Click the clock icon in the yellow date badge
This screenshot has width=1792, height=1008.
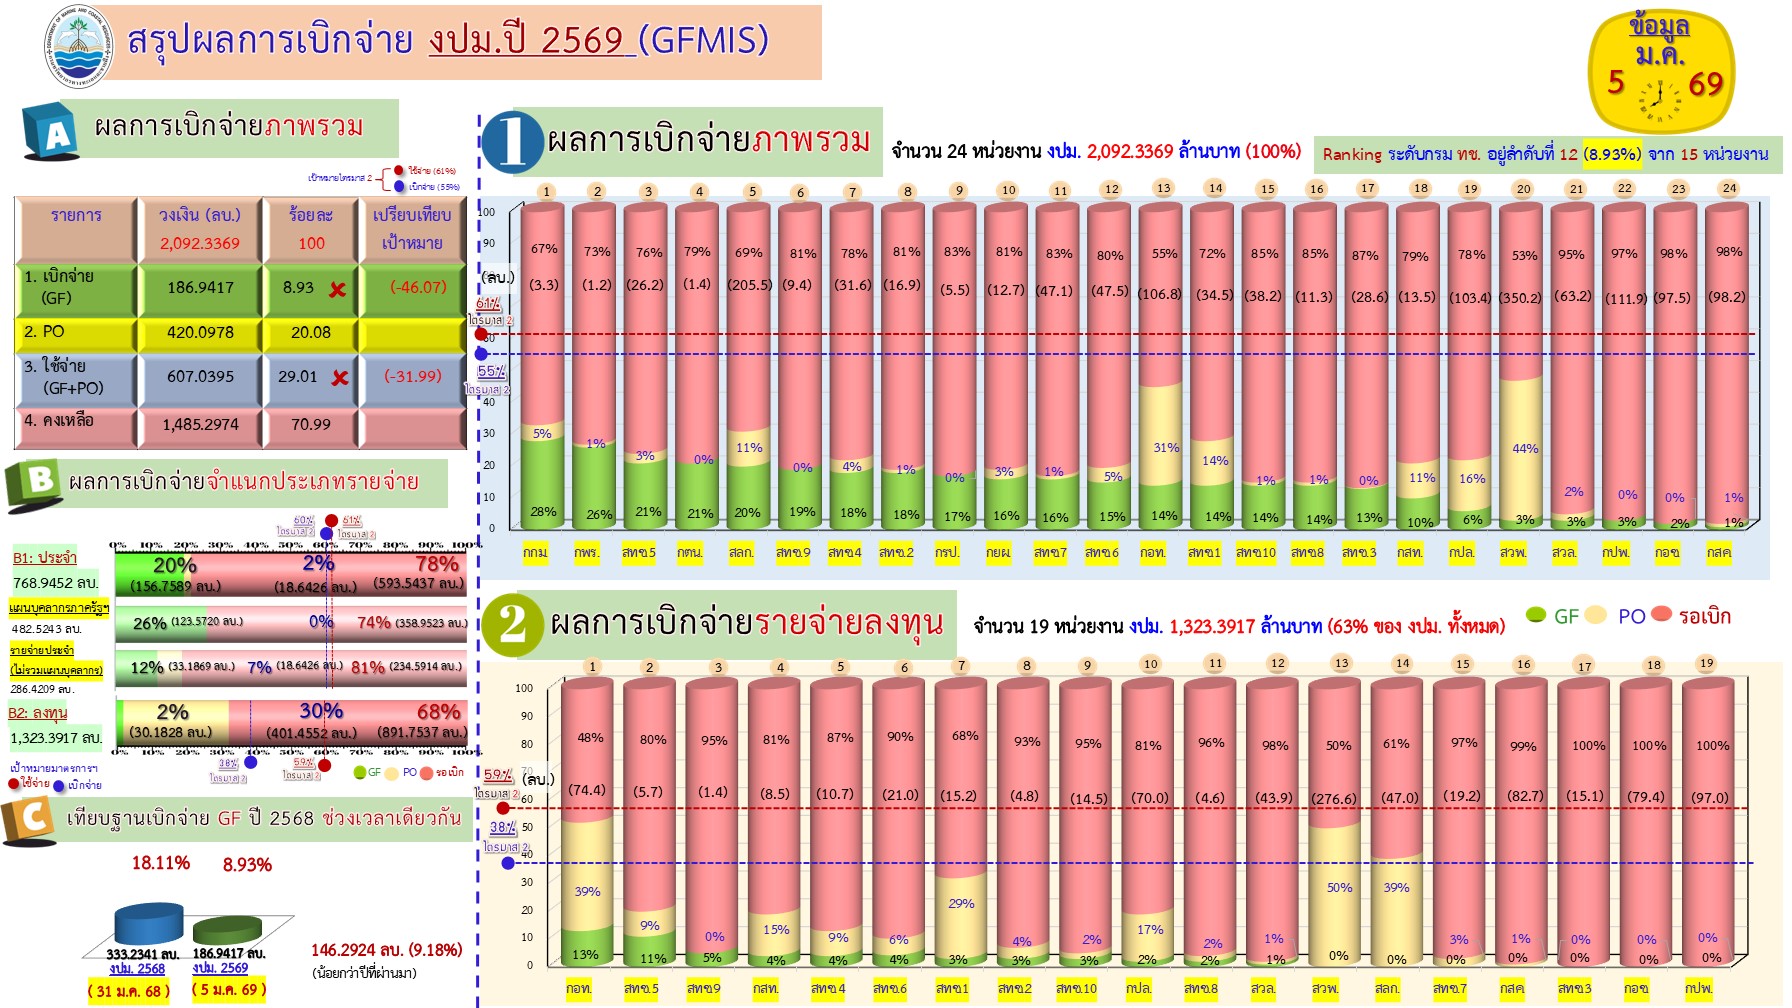coord(1660,99)
